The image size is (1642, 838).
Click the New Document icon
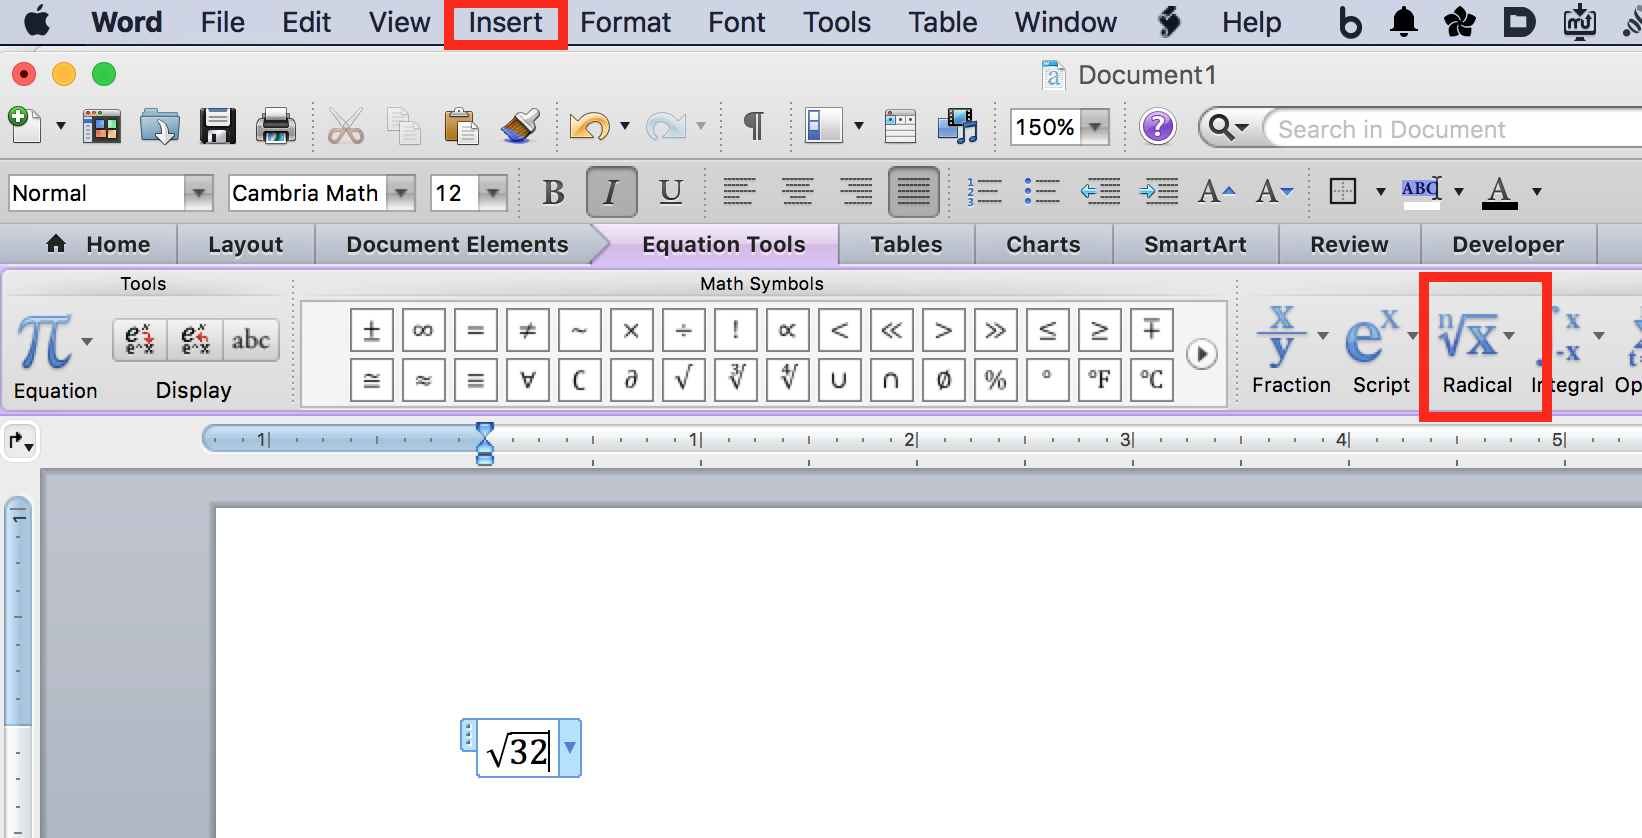(x=25, y=126)
